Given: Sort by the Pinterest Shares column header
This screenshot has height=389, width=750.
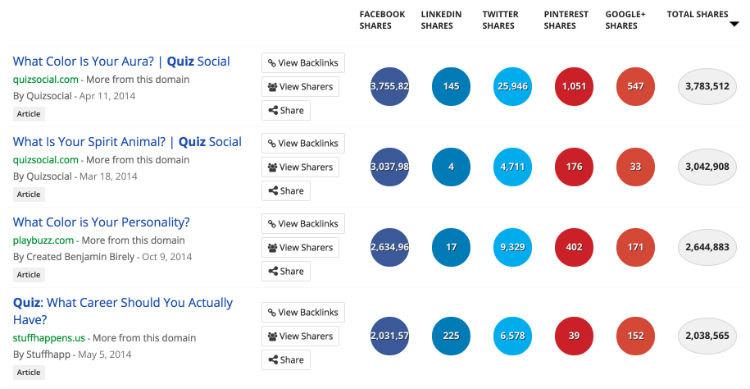Looking at the screenshot, I should tap(566, 20).
